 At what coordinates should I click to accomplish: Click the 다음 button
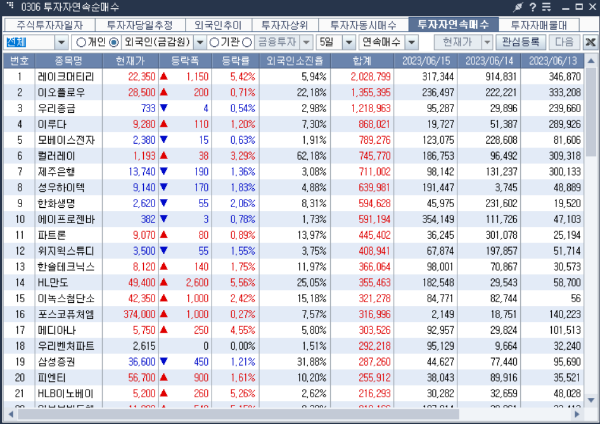tap(564, 42)
